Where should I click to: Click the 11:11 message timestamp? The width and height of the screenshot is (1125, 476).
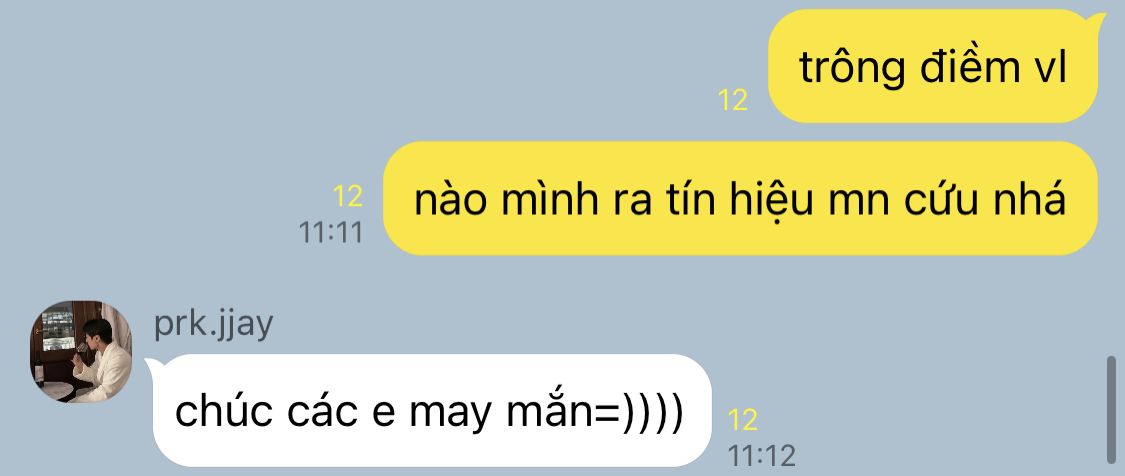[331, 233]
